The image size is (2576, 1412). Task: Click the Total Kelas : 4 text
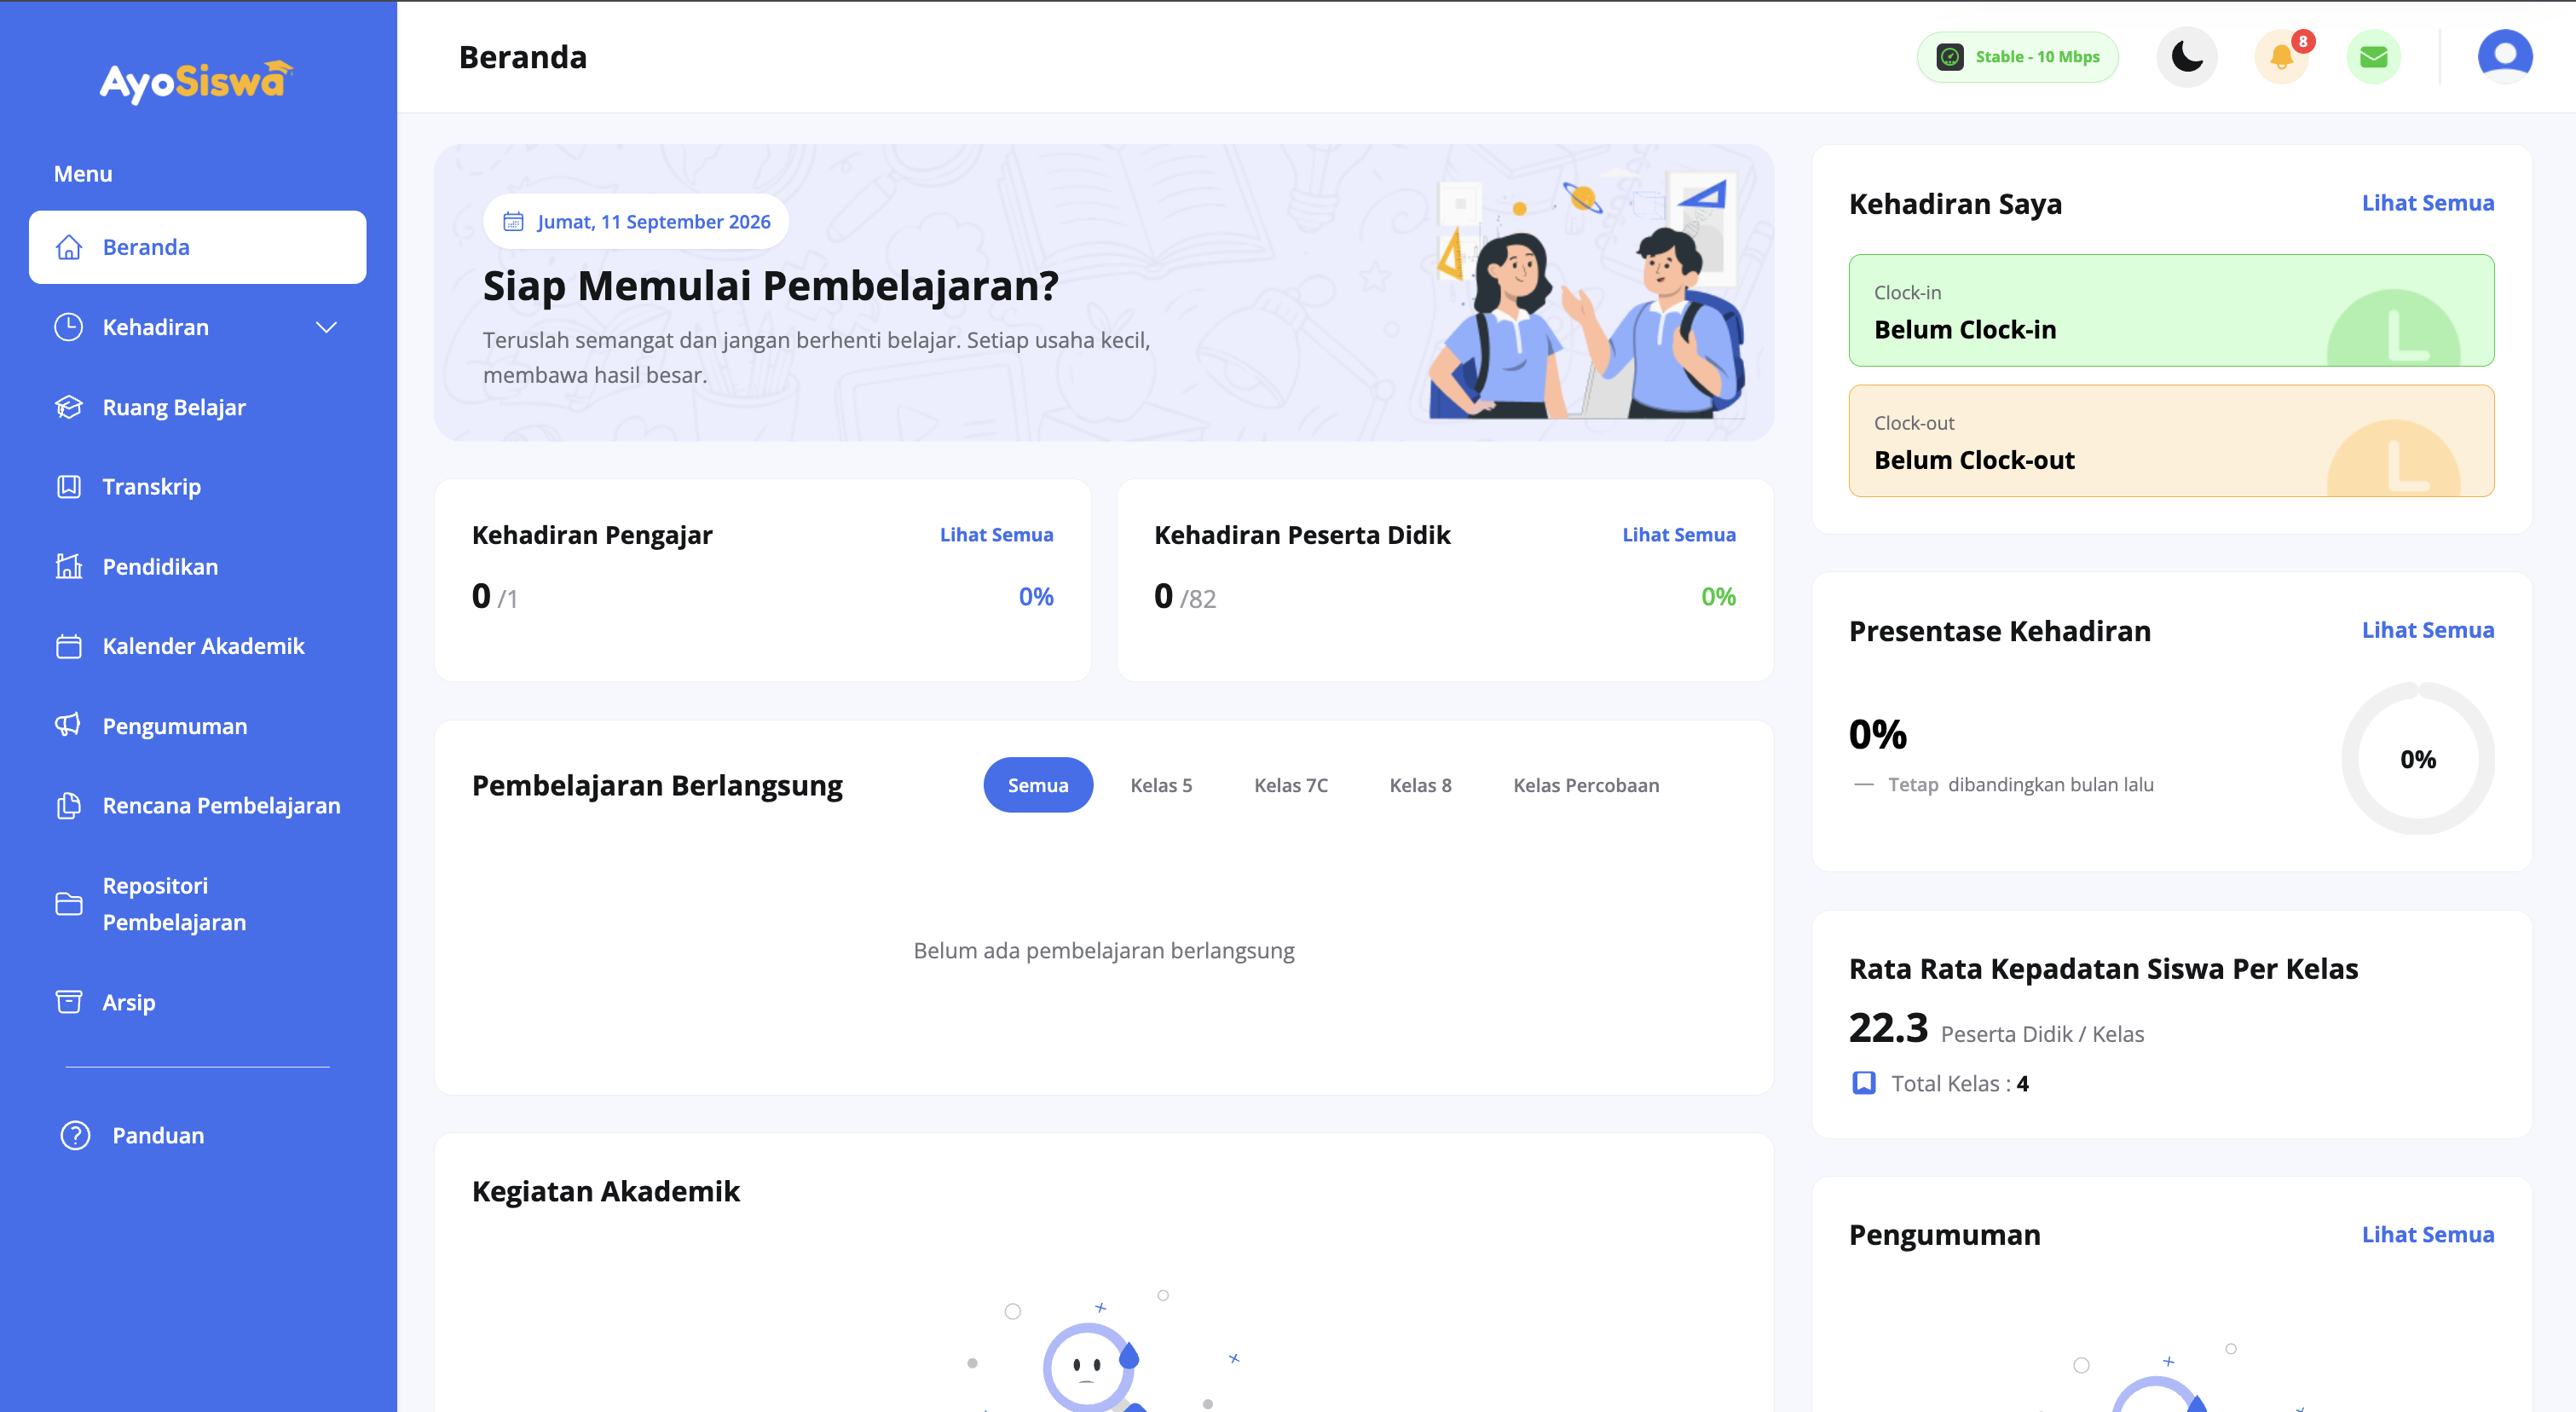1960,1084
